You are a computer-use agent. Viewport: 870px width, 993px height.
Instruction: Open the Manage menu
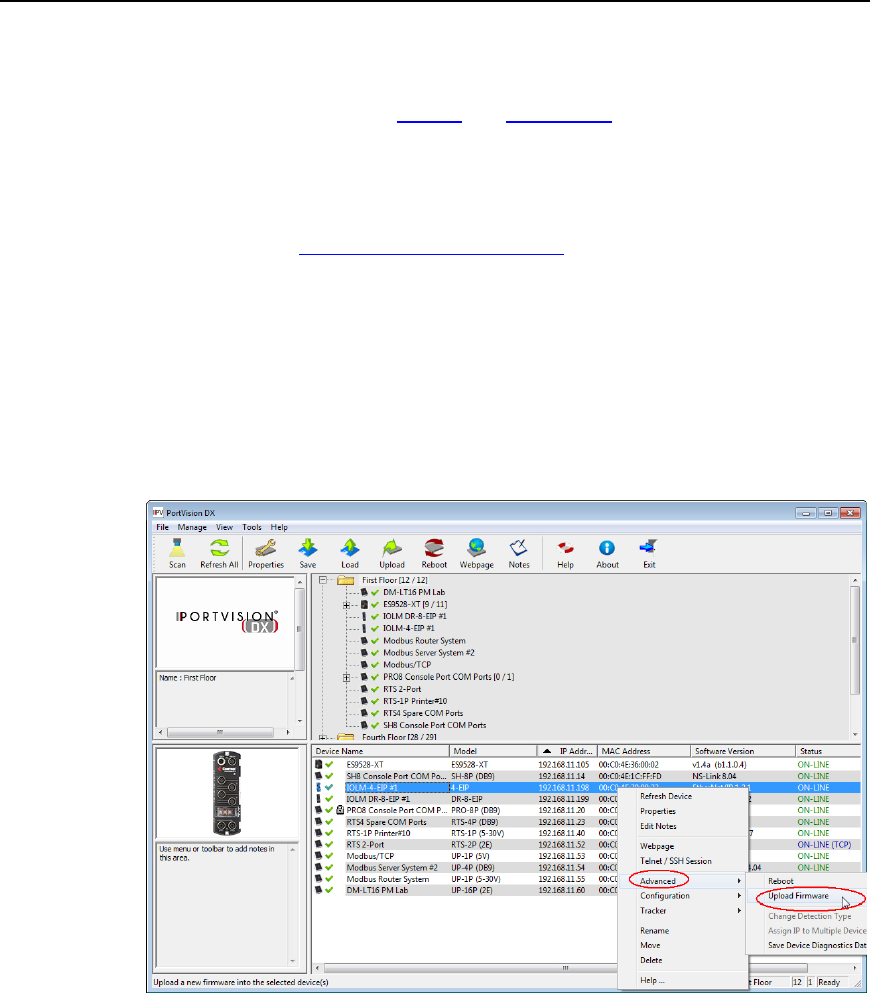pyautogui.click(x=192, y=527)
